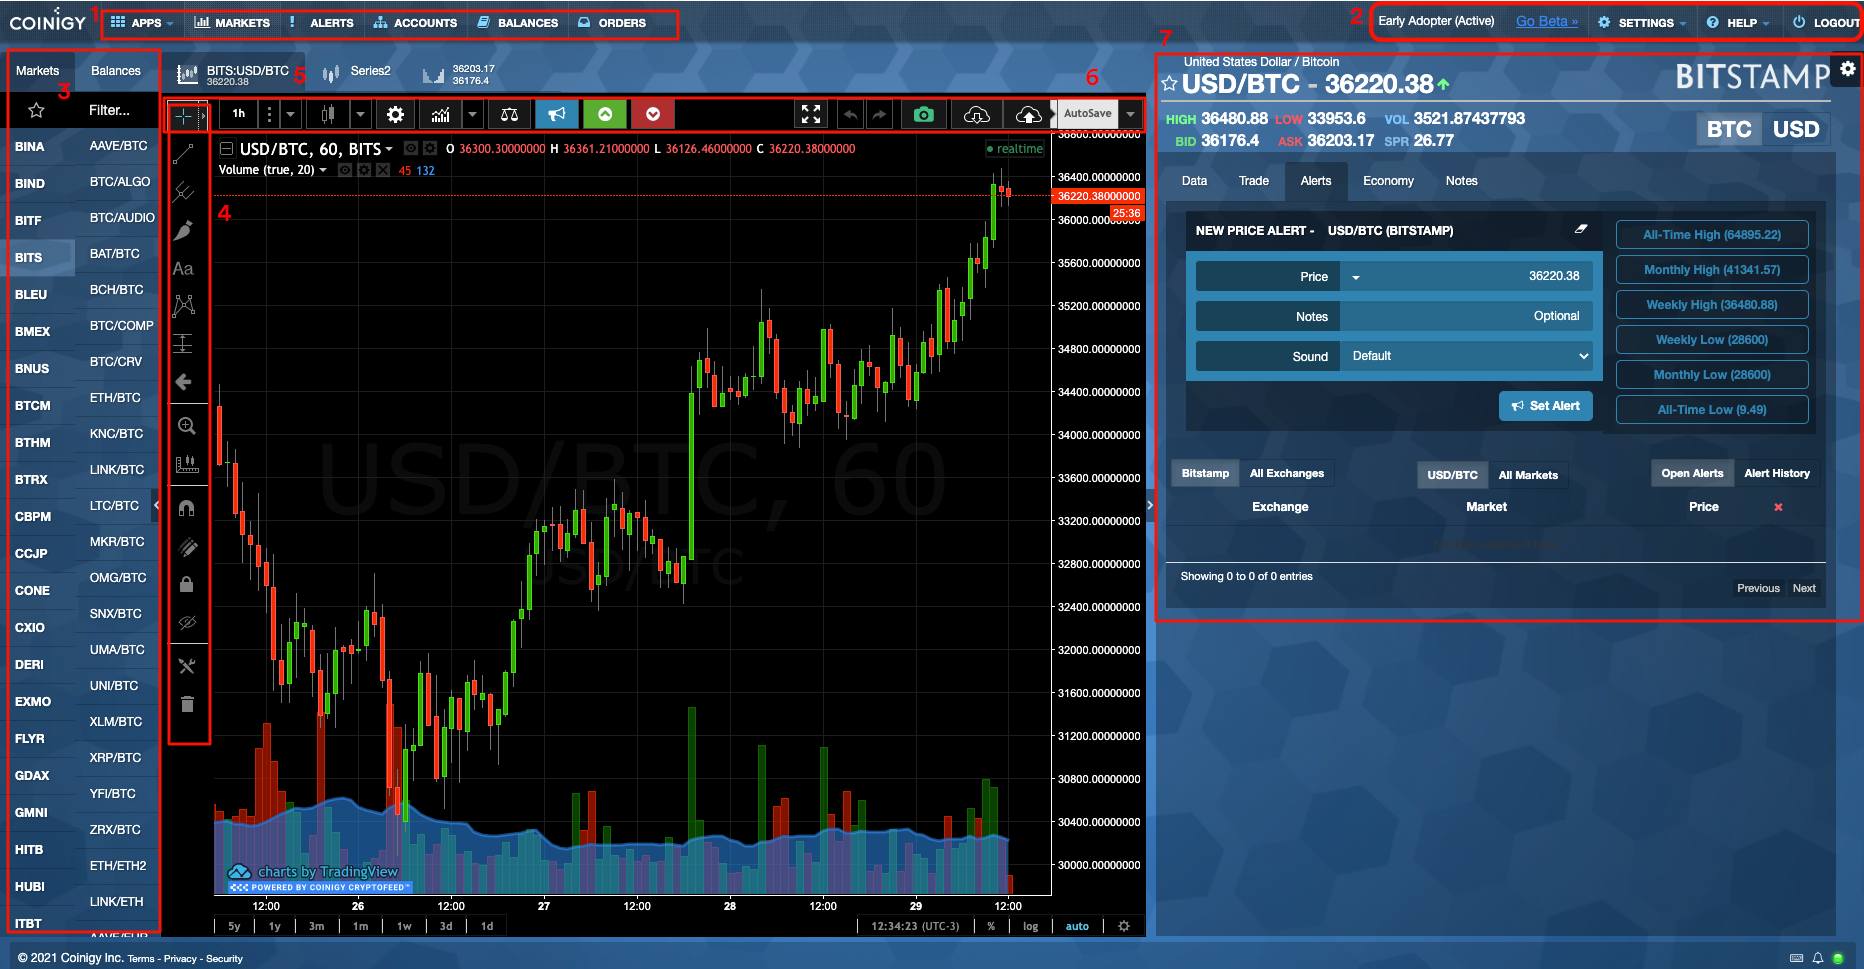Toggle log scale on the chart
The image size is (1864, 969).
(1031, 926)
